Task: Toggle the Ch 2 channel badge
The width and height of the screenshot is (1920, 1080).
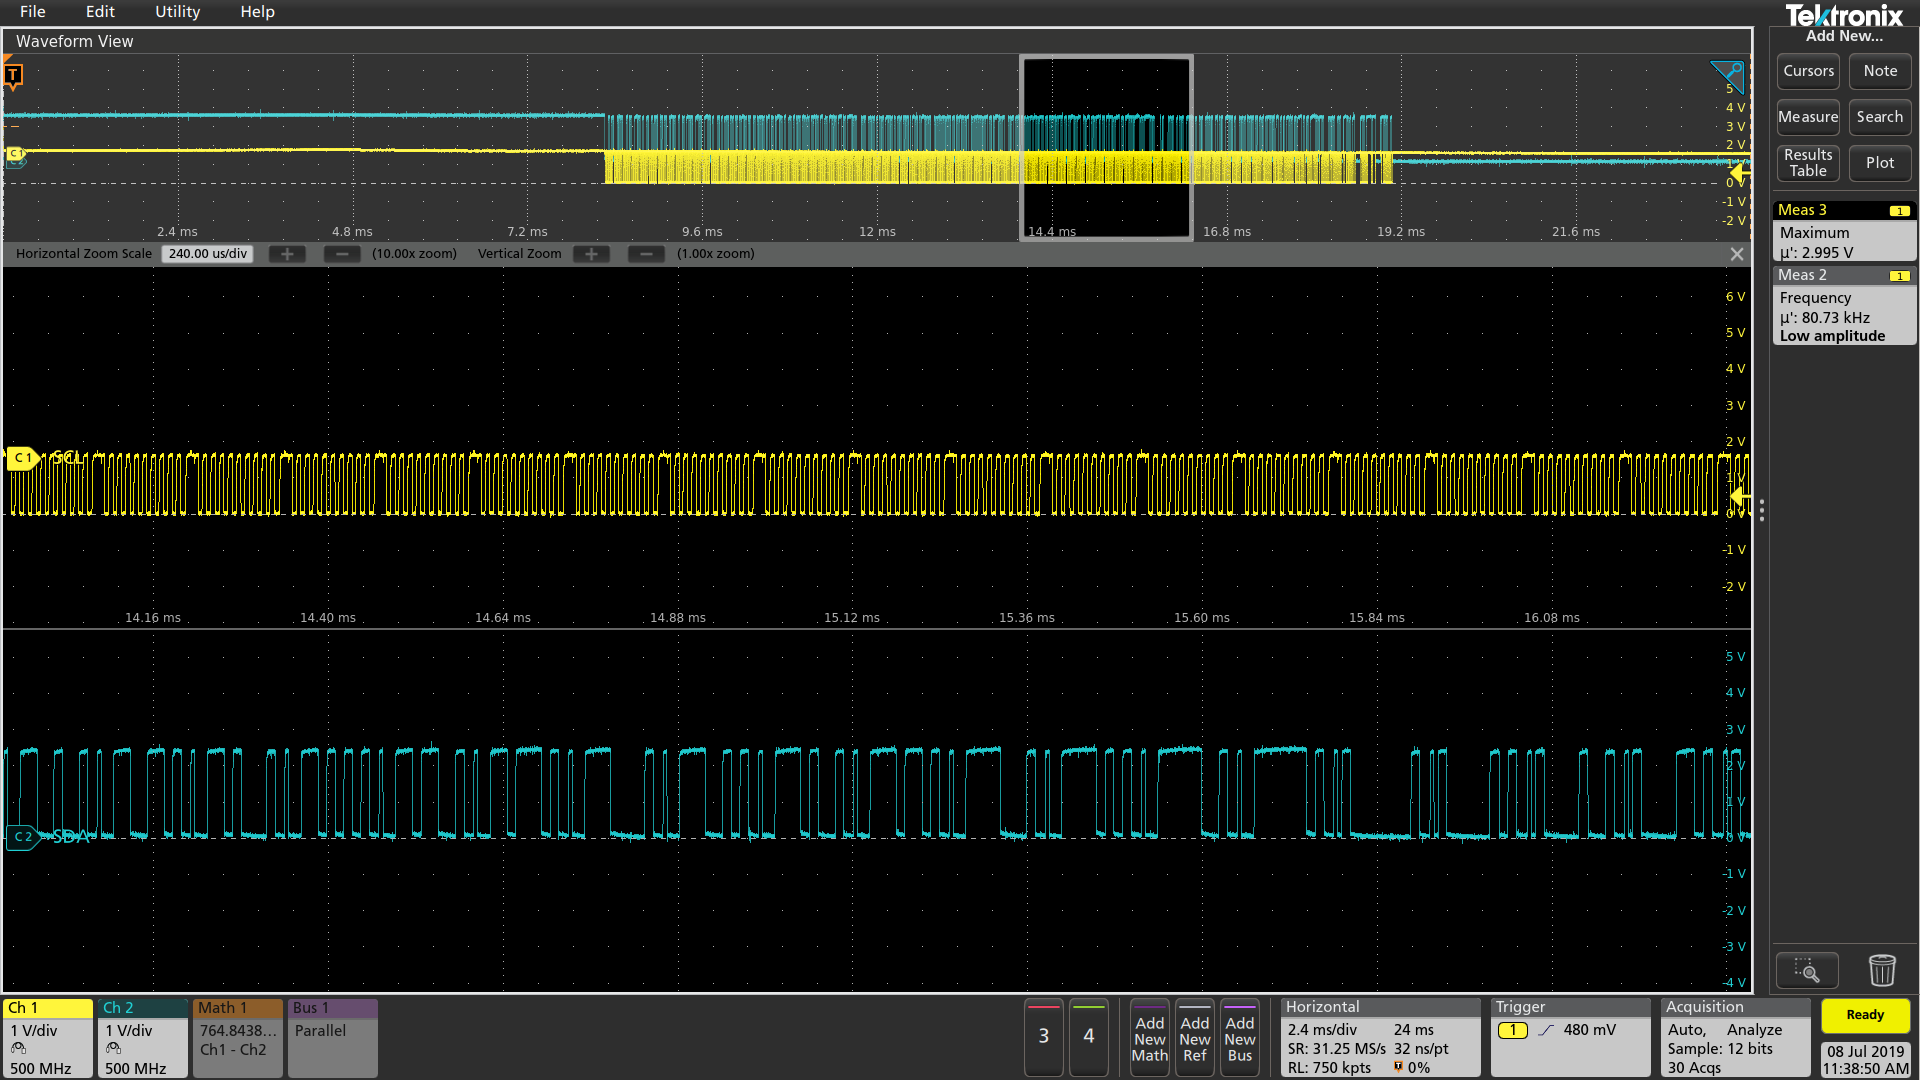Action: (141, 1035)
